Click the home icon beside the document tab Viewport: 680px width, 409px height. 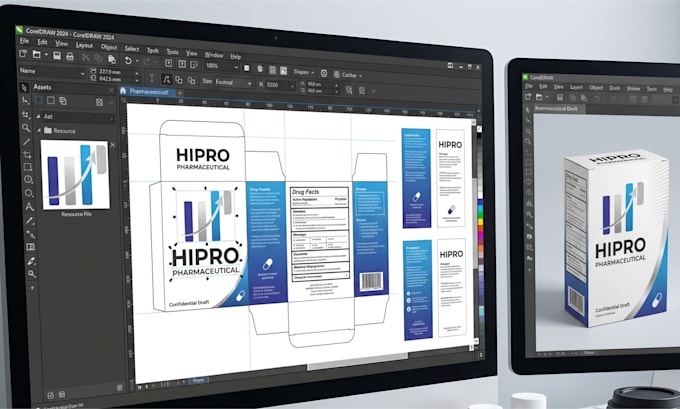point(123,90)
